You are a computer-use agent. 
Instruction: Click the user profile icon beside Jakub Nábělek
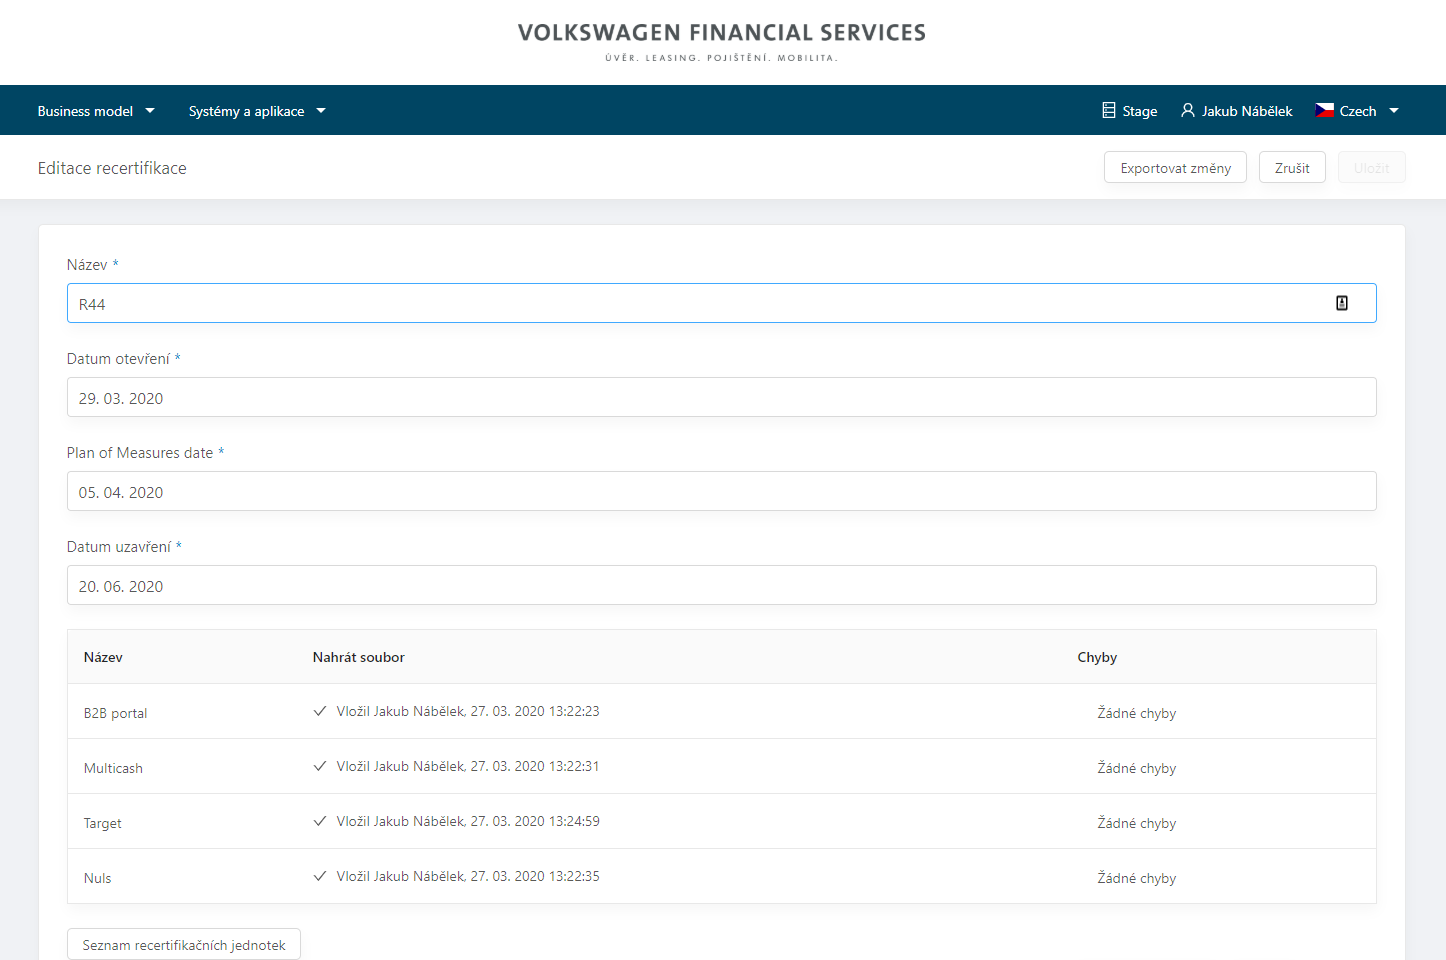[1187, 110]
